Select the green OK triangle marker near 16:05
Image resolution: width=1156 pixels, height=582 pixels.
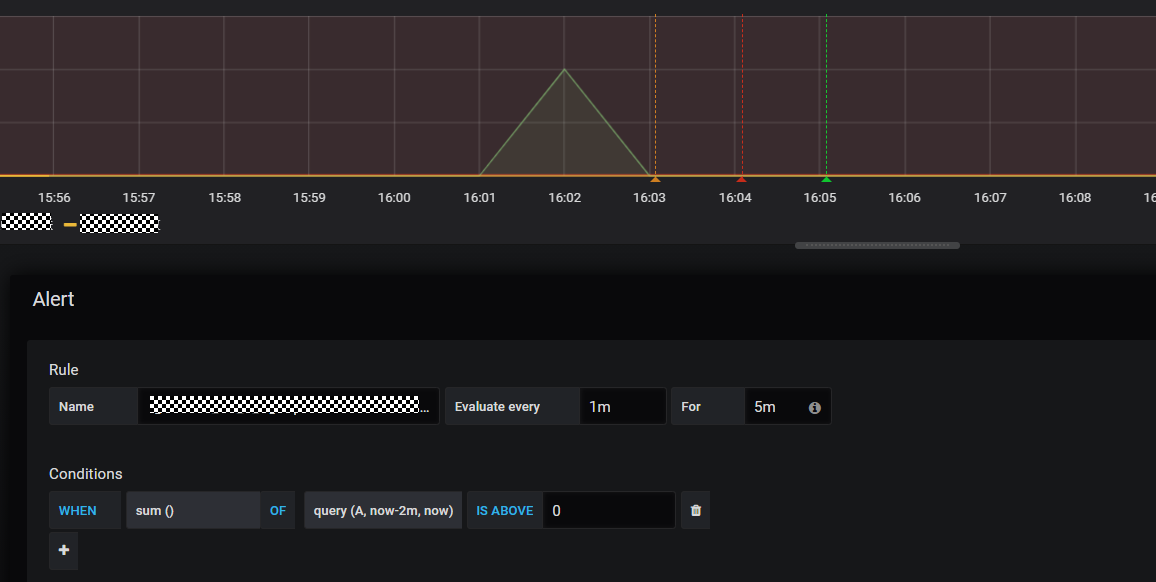coord(826,179)
